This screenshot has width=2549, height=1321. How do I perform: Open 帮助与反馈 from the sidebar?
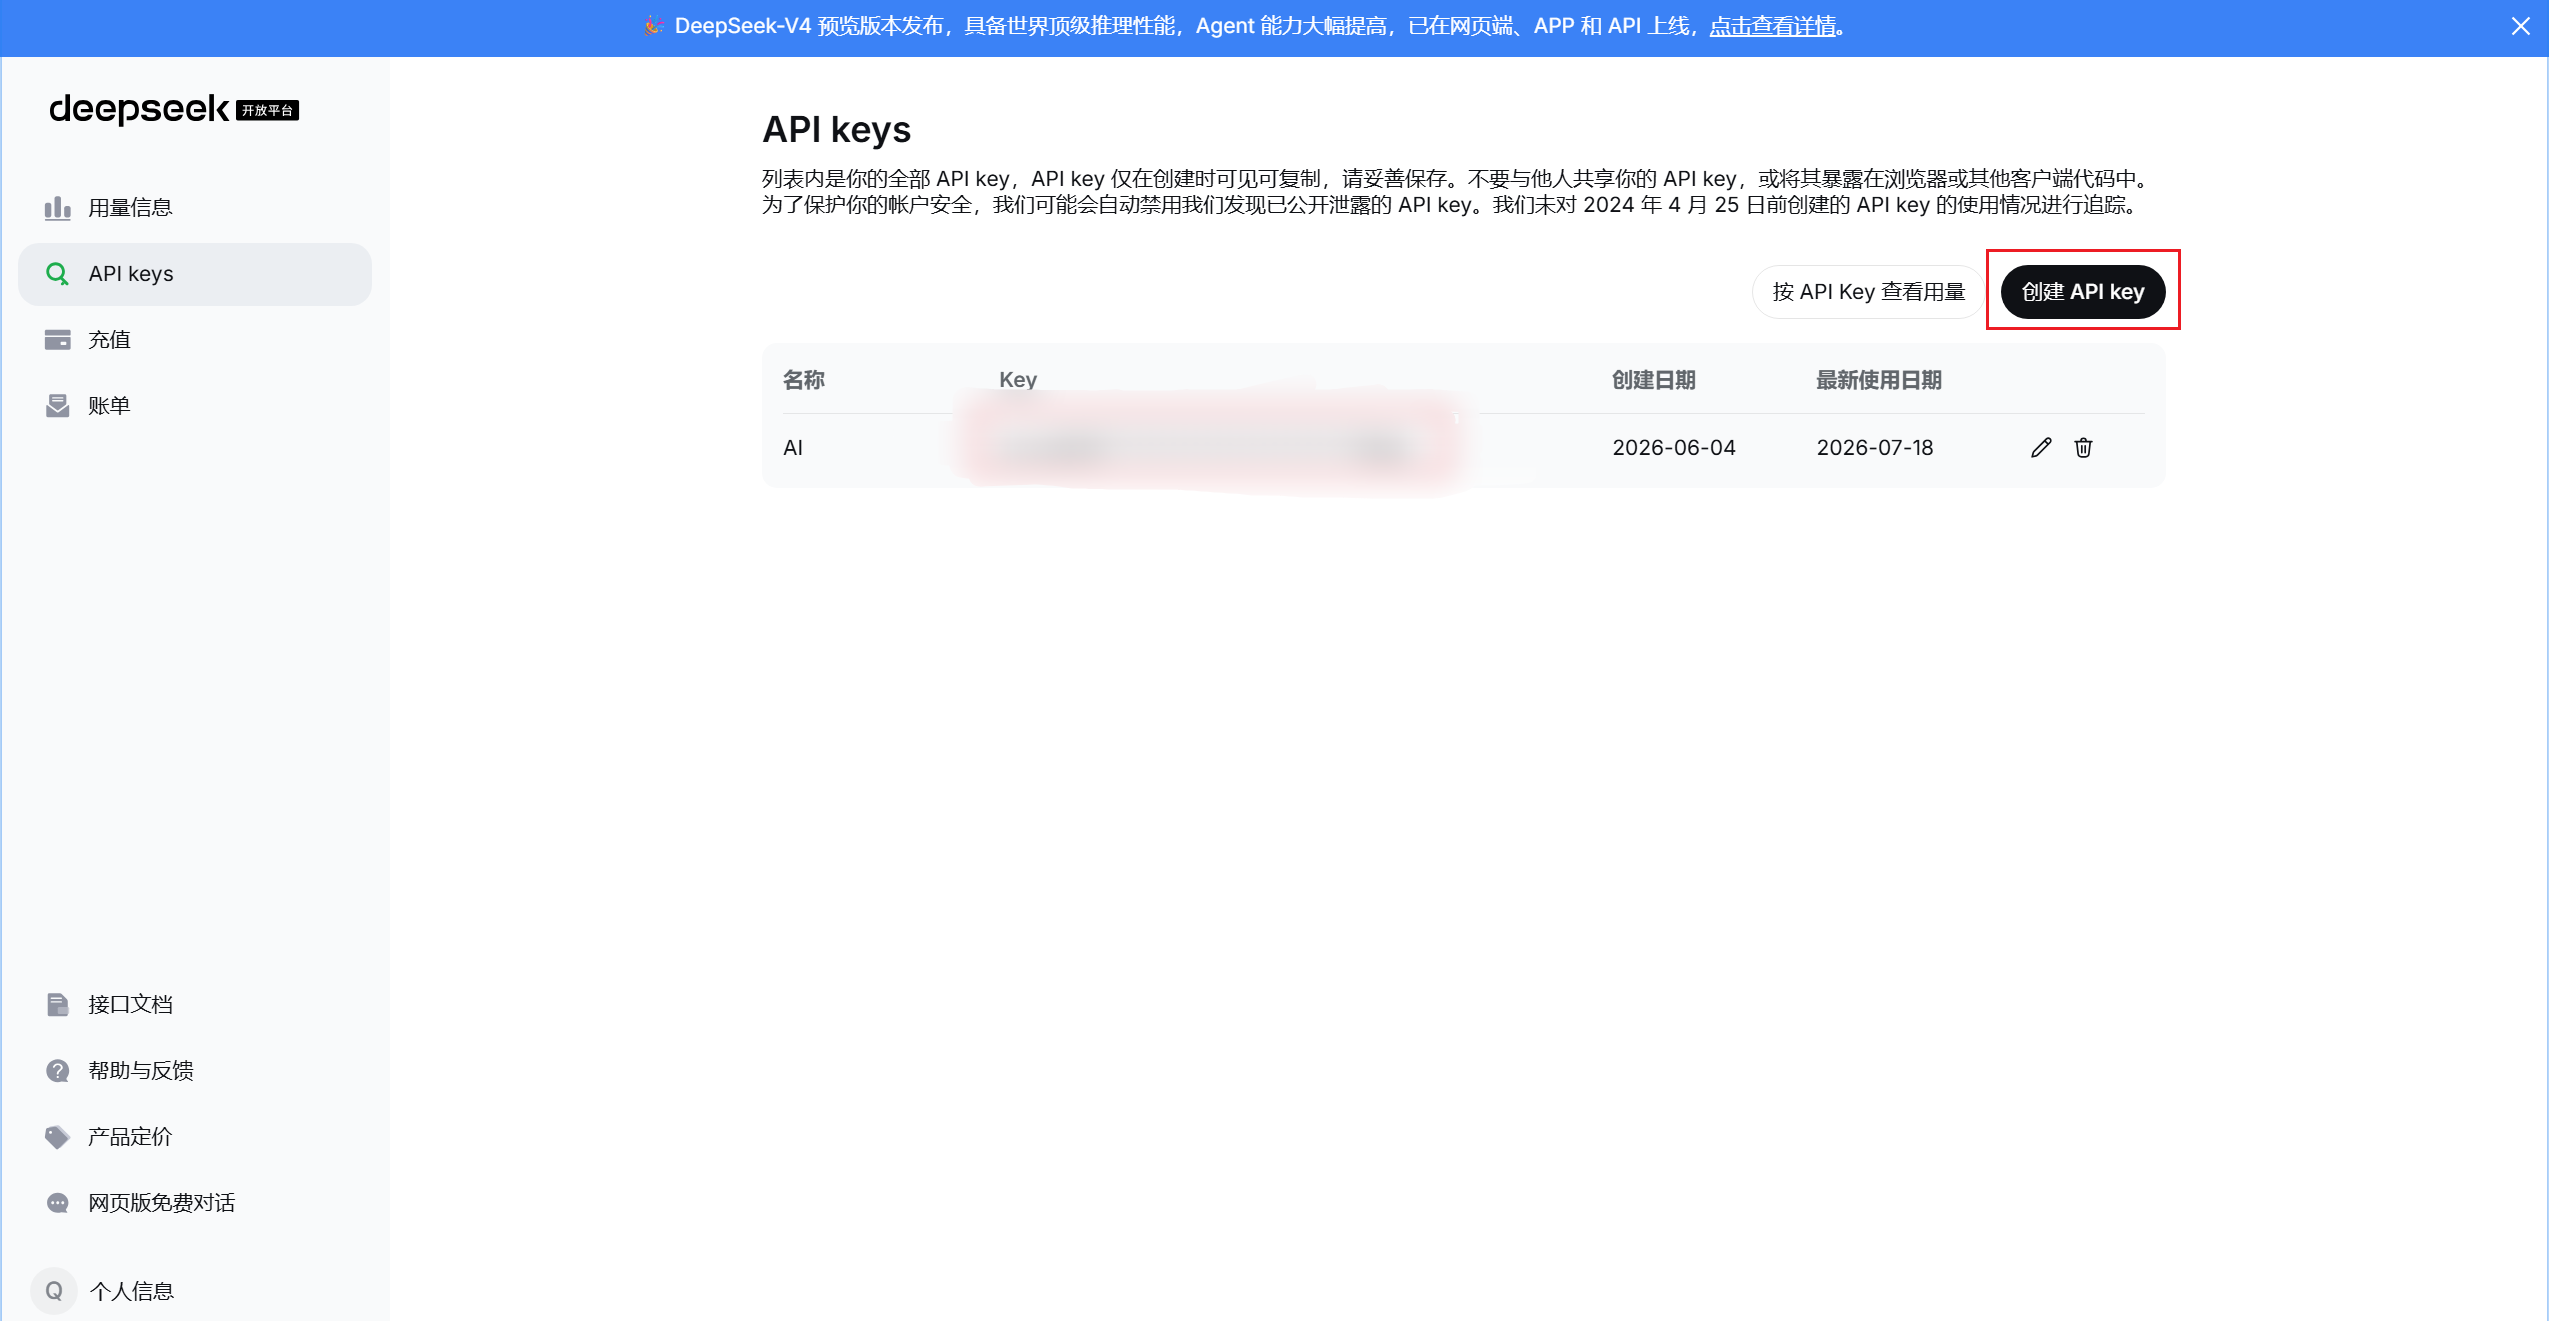click(x=195, y=1071)
